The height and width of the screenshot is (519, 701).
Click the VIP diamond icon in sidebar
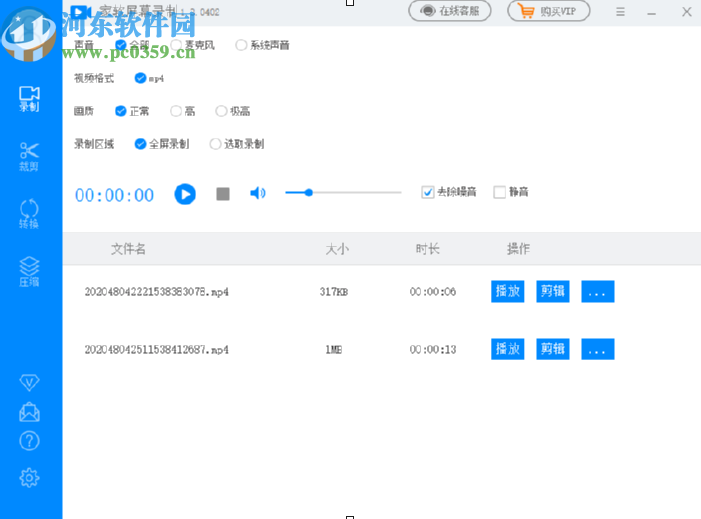(29, 382)
